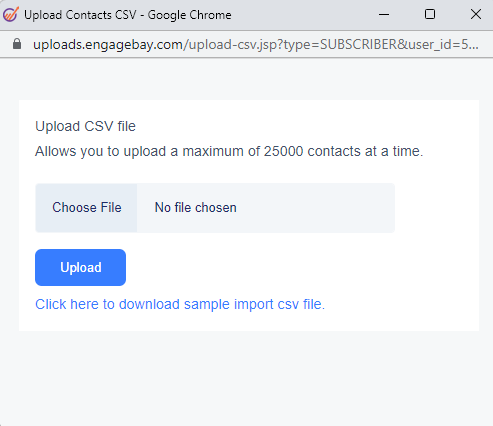Click the truncated user_id end of the URL

443,44
